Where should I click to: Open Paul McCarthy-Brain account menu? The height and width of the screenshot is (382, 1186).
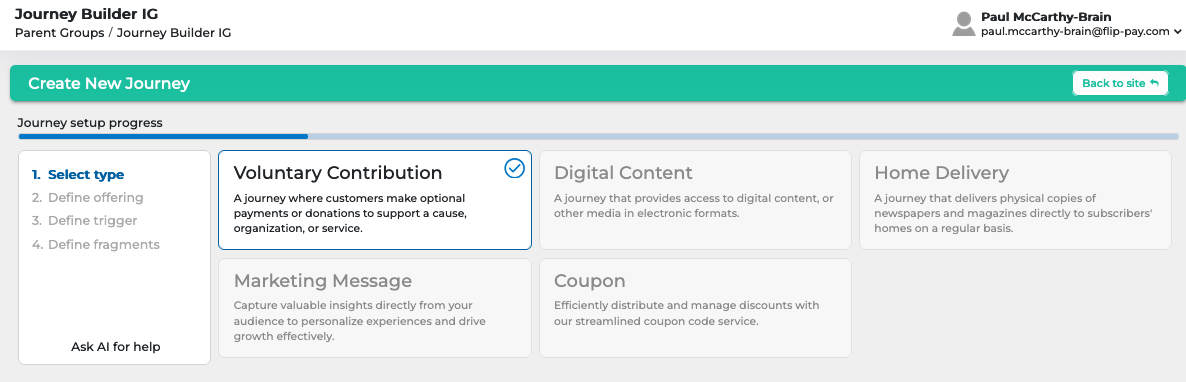click(1066, 24)
